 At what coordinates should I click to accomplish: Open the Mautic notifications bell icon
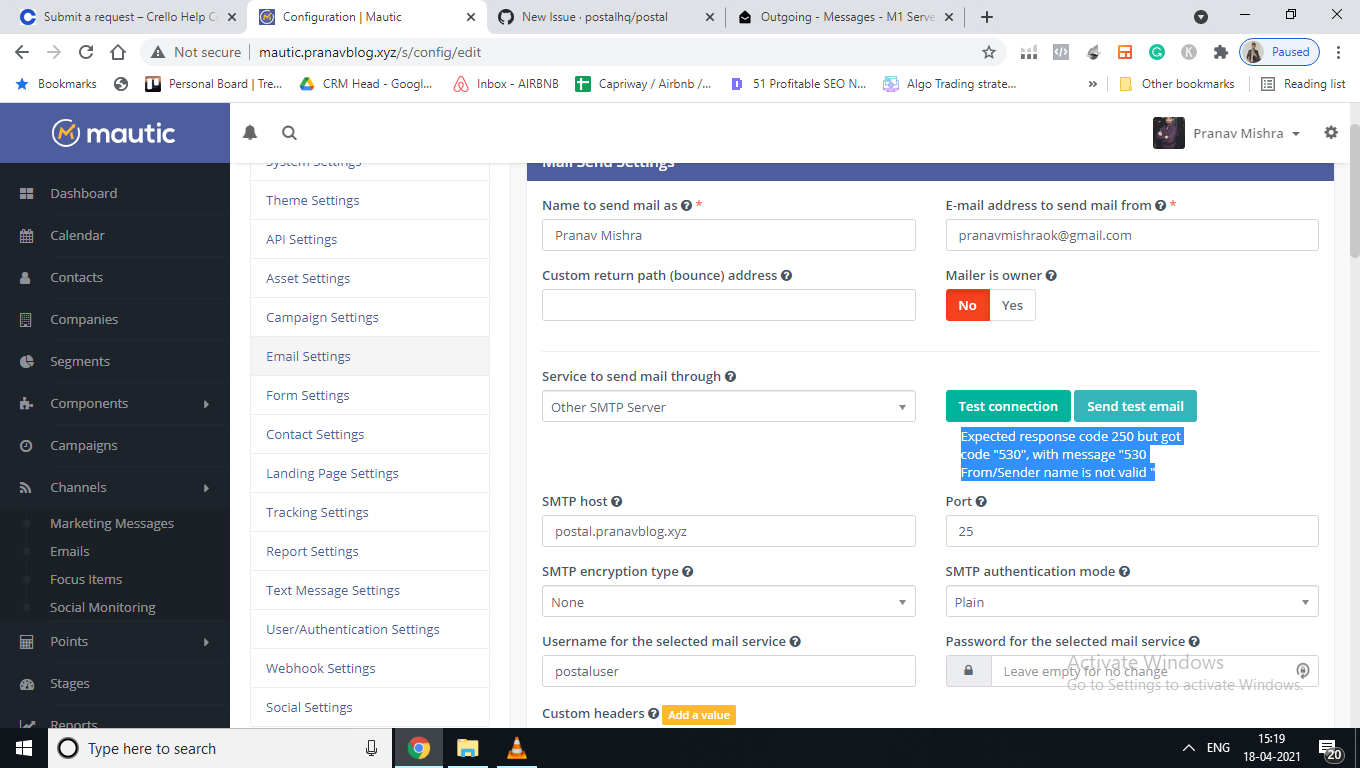pyautogui.click(x=249, y=132)
